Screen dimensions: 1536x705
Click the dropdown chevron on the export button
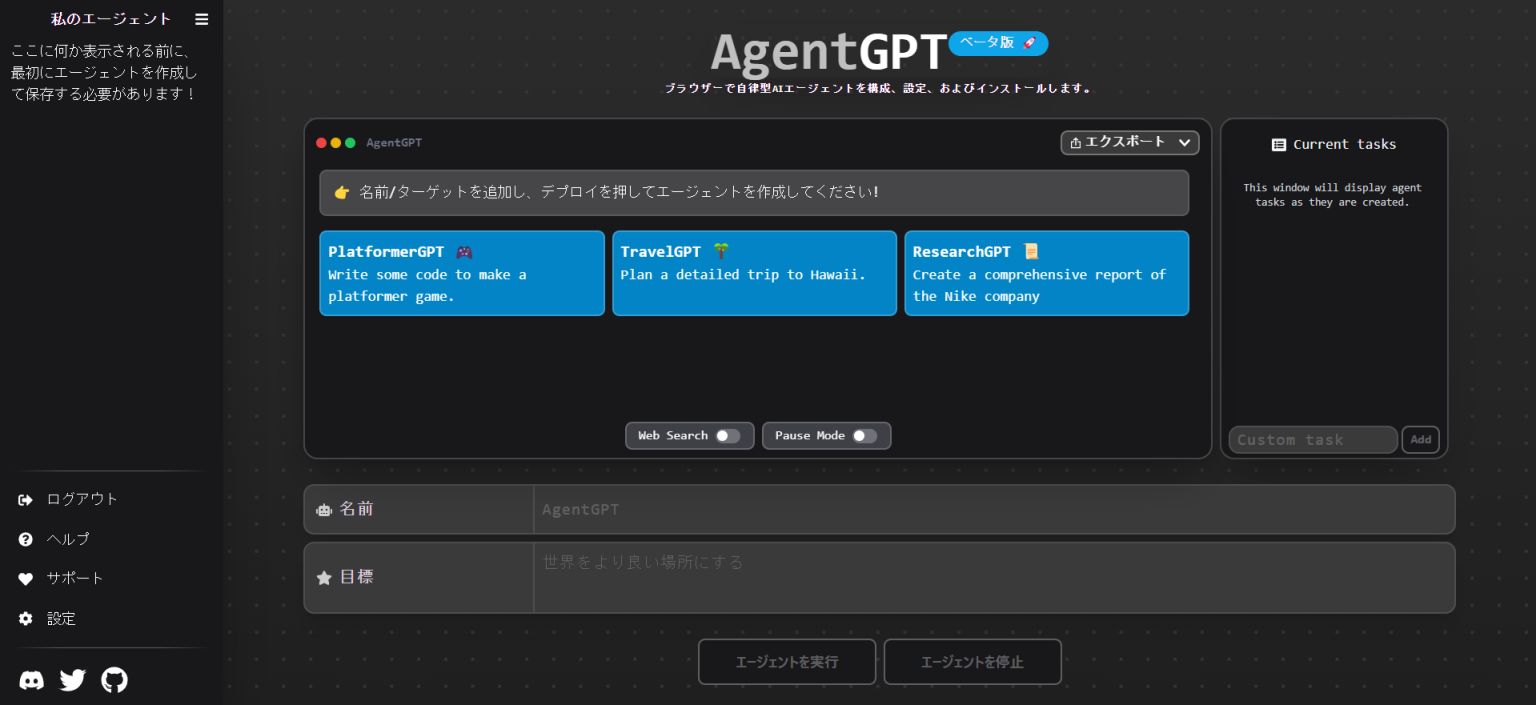[1185, 142]
